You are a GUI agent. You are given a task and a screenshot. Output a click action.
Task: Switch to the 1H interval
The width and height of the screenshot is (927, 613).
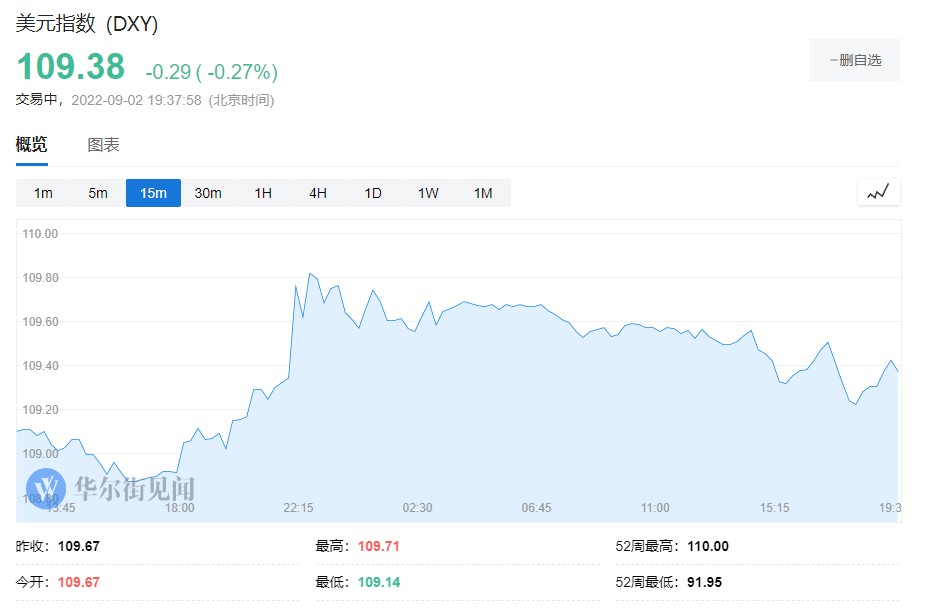(263, 193)
